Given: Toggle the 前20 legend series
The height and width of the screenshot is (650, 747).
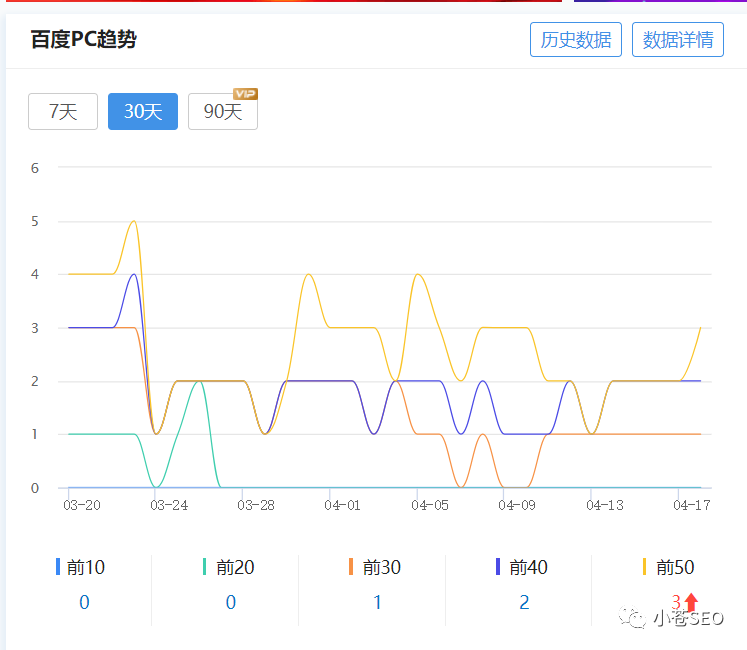Looking at the screenshot, I should (x=235, y=567).
